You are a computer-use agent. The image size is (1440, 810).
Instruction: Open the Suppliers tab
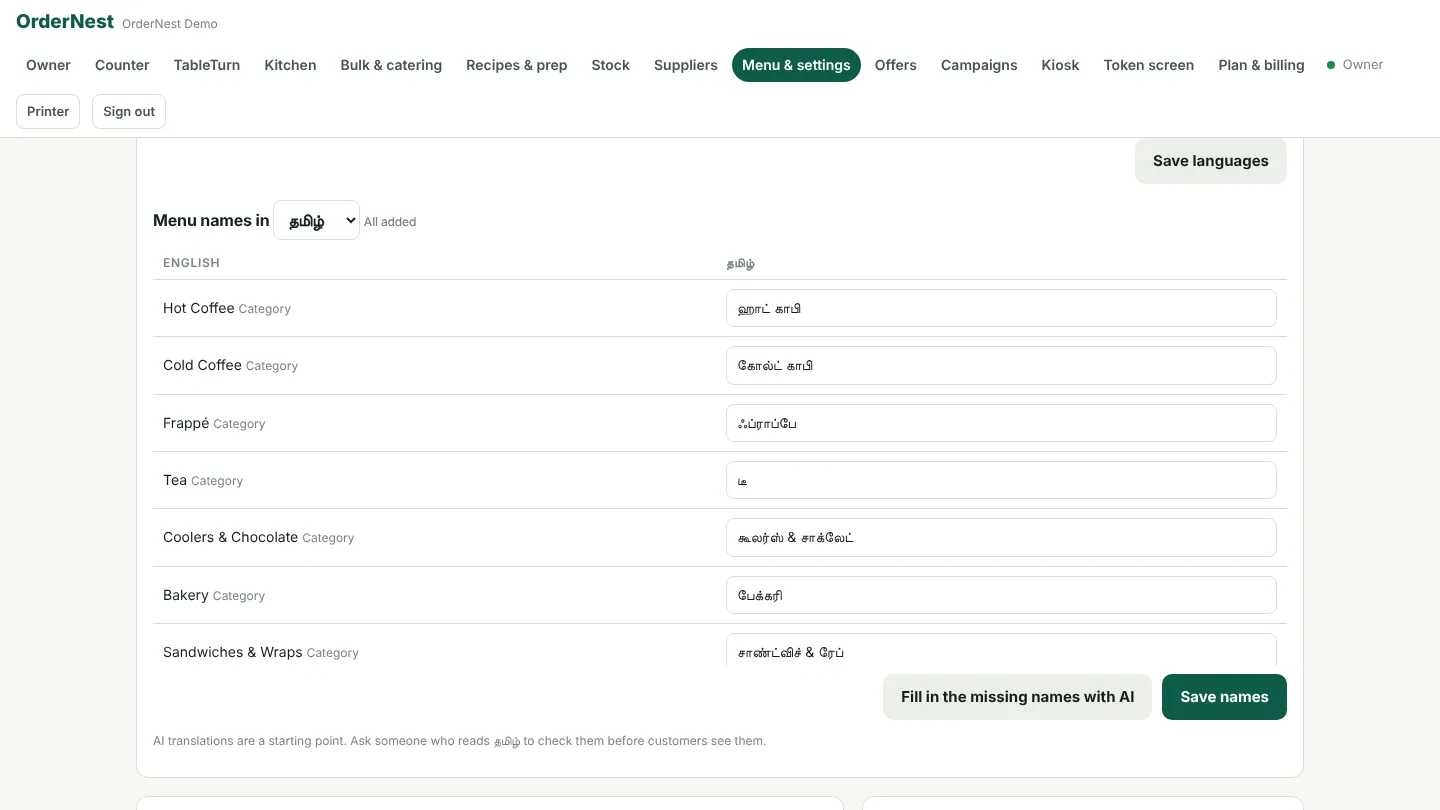point(686,65)
